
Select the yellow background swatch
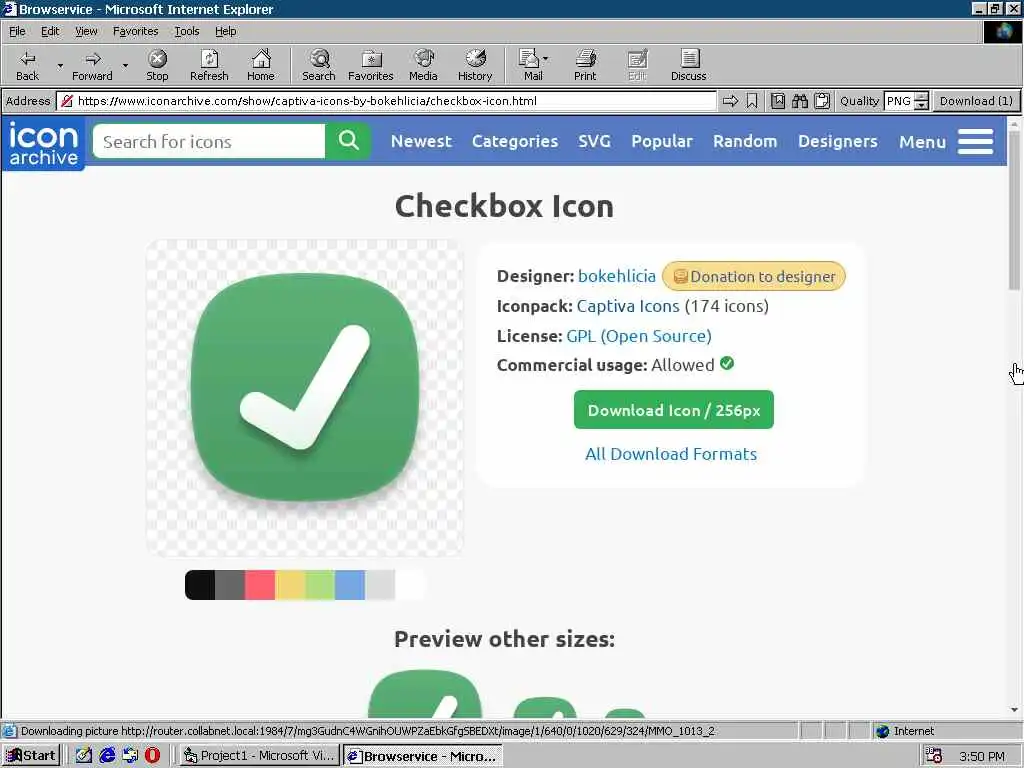pyautogui.click(x=290, y=584)
